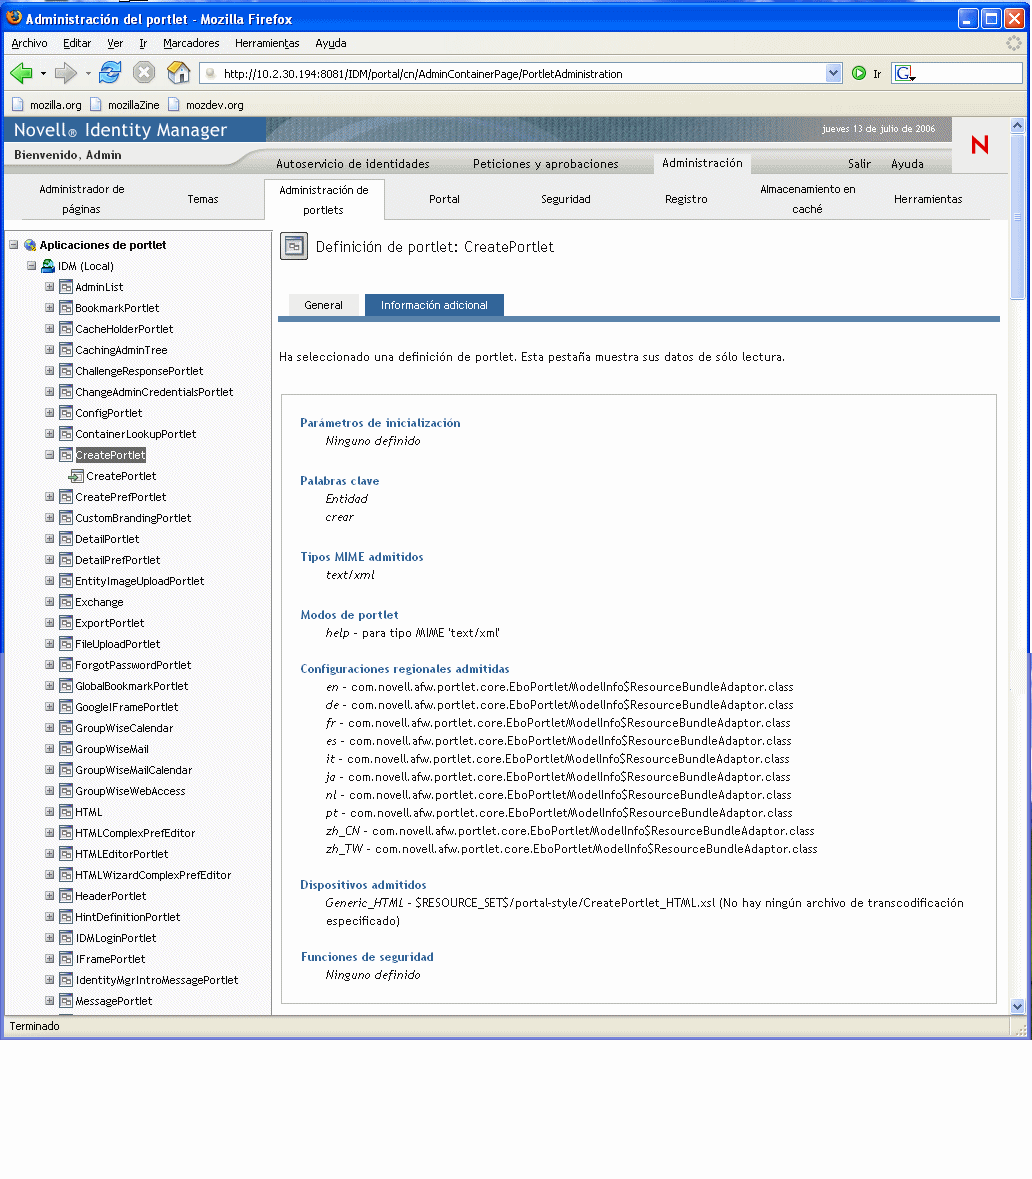Open the Back button history dropdown

click(x=43, y=73)
